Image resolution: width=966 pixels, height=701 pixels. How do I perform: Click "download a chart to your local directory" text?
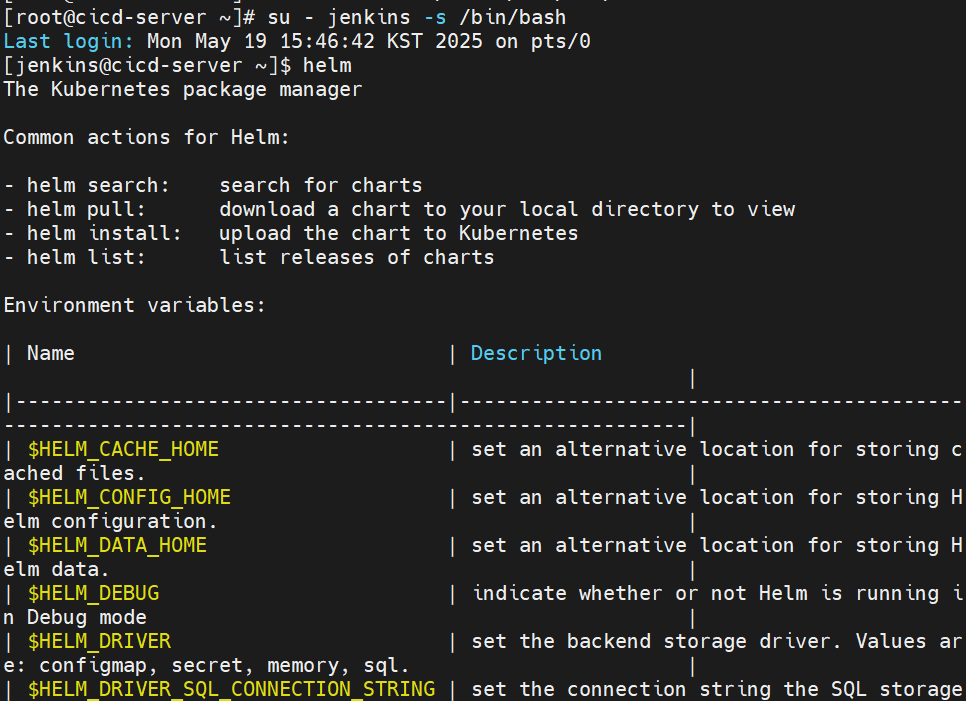pos(459,209)
